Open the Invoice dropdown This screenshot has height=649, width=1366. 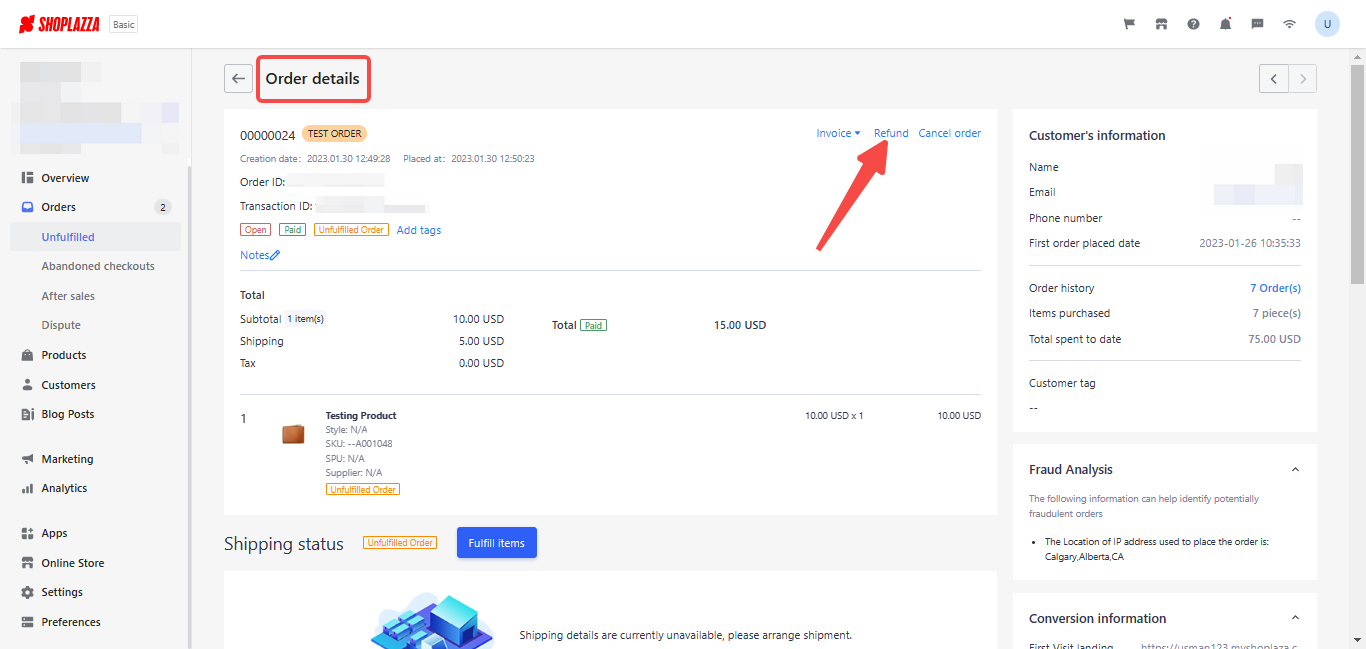click(838, 133)
